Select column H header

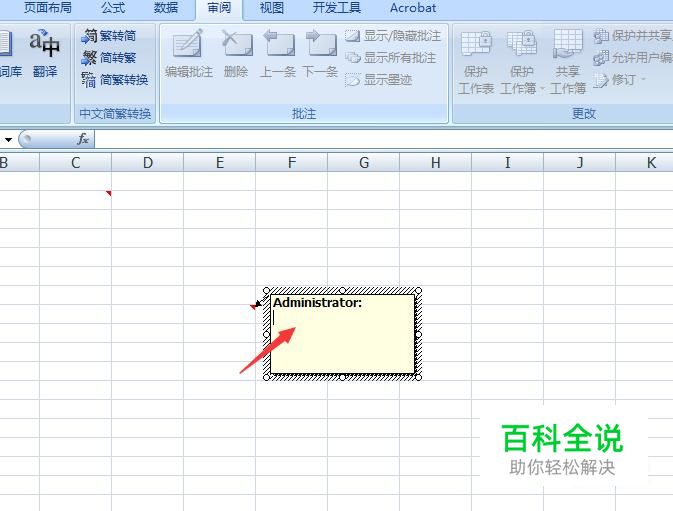[436, 163]
